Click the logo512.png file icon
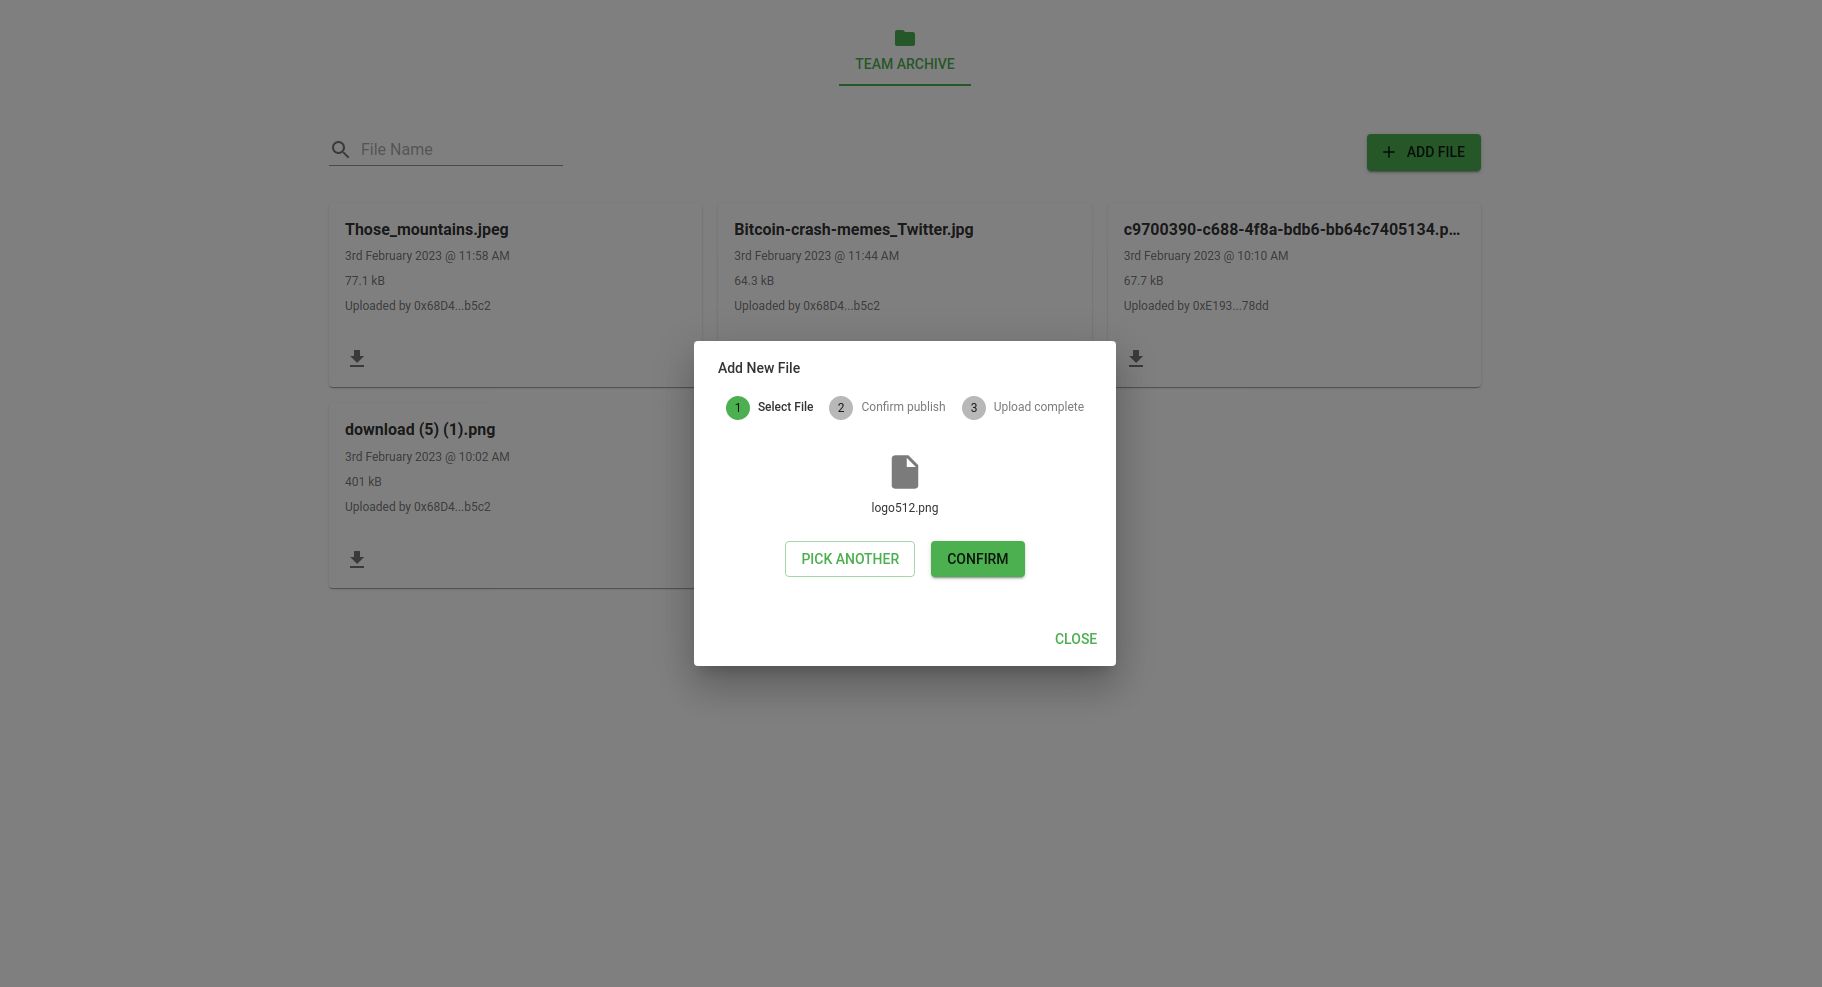 (905, 472)
